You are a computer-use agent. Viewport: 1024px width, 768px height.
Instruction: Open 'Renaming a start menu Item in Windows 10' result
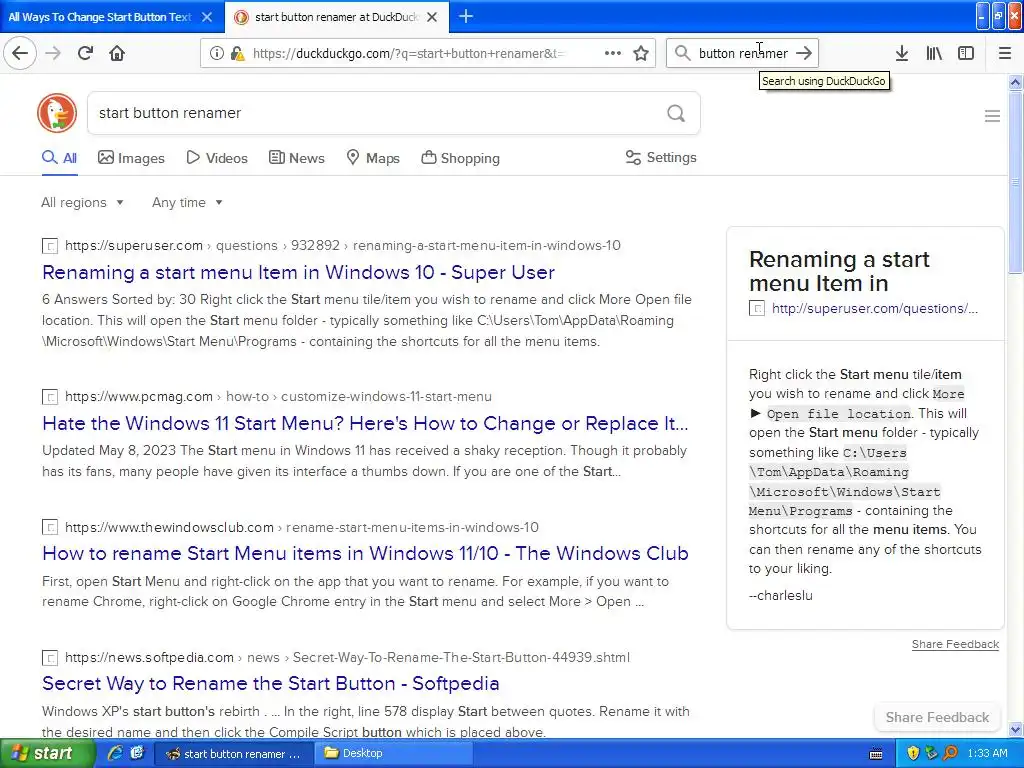(298, 272)
